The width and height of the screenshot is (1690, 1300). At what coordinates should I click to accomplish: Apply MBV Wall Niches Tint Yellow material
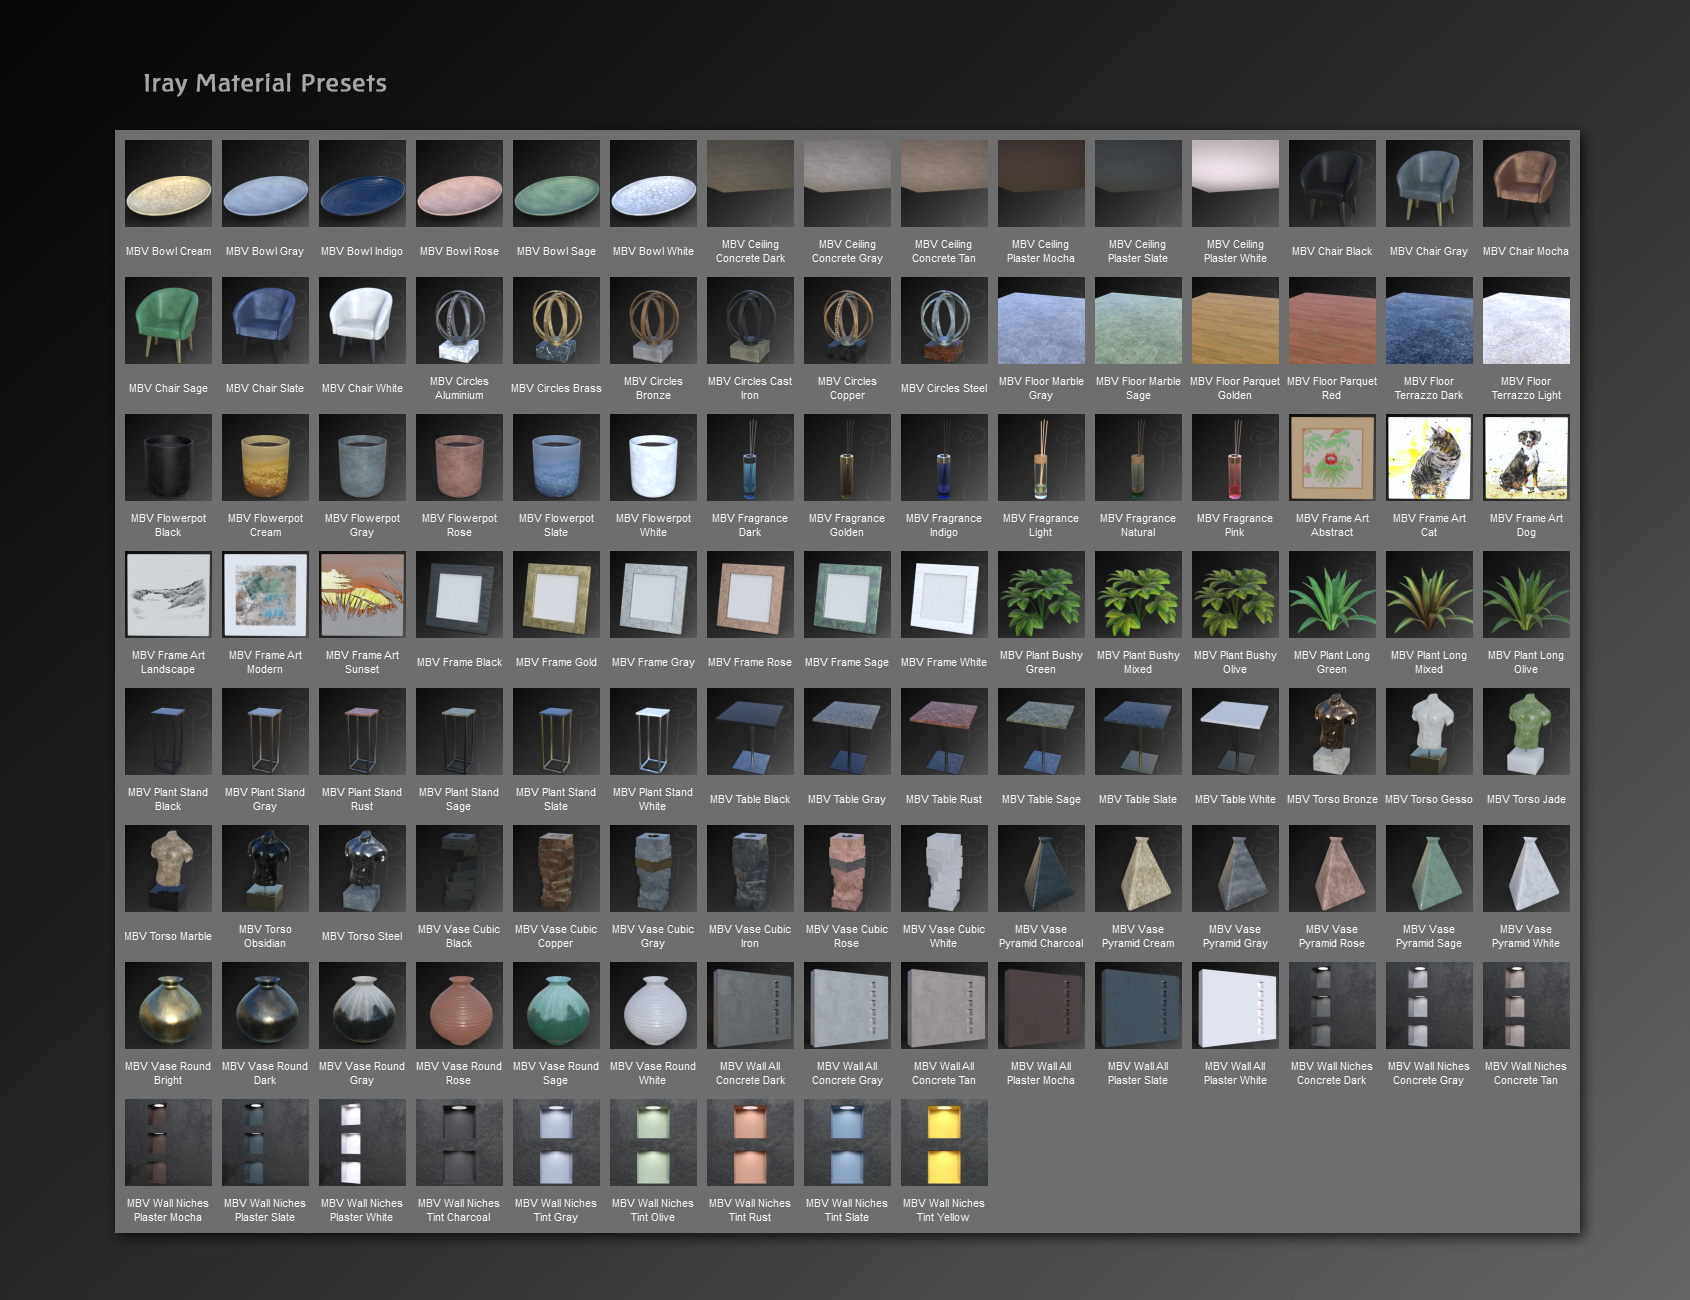(x=943, y=1142)
